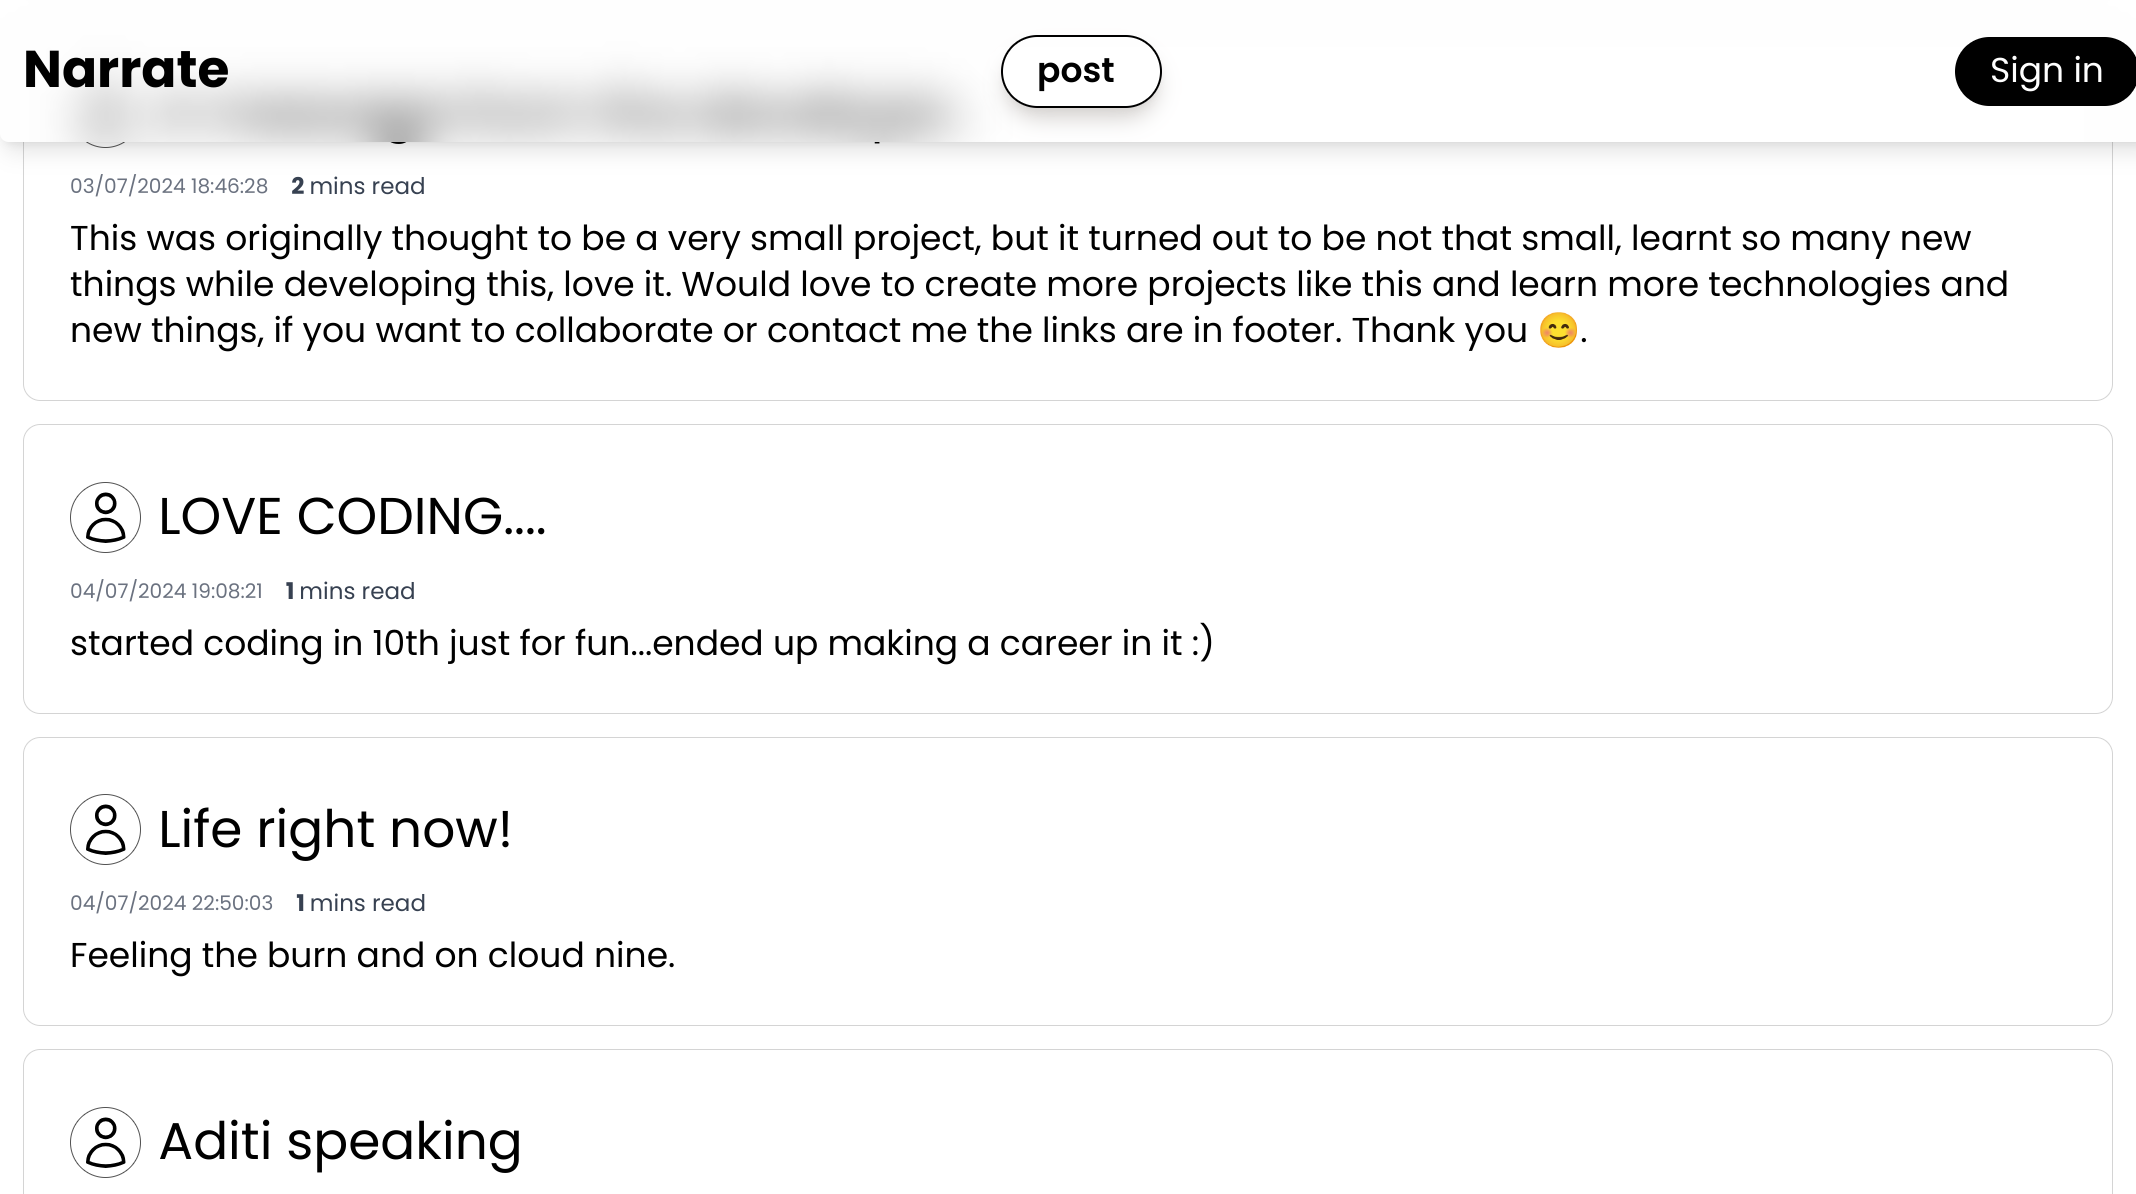Click the Aditi speaking author avatar icon
The image size is (2136, 1194).
(x=105, y=1142)
